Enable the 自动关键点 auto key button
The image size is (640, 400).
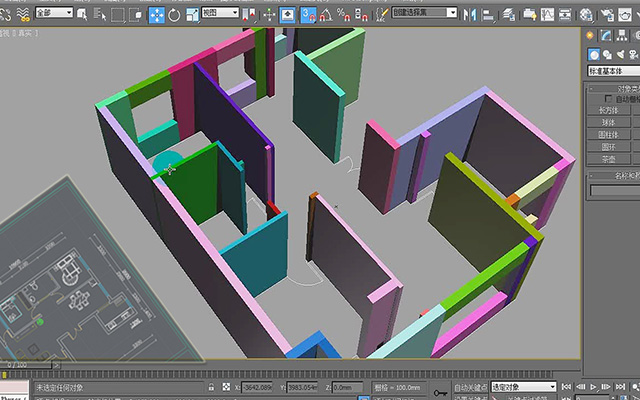point(471,387)
